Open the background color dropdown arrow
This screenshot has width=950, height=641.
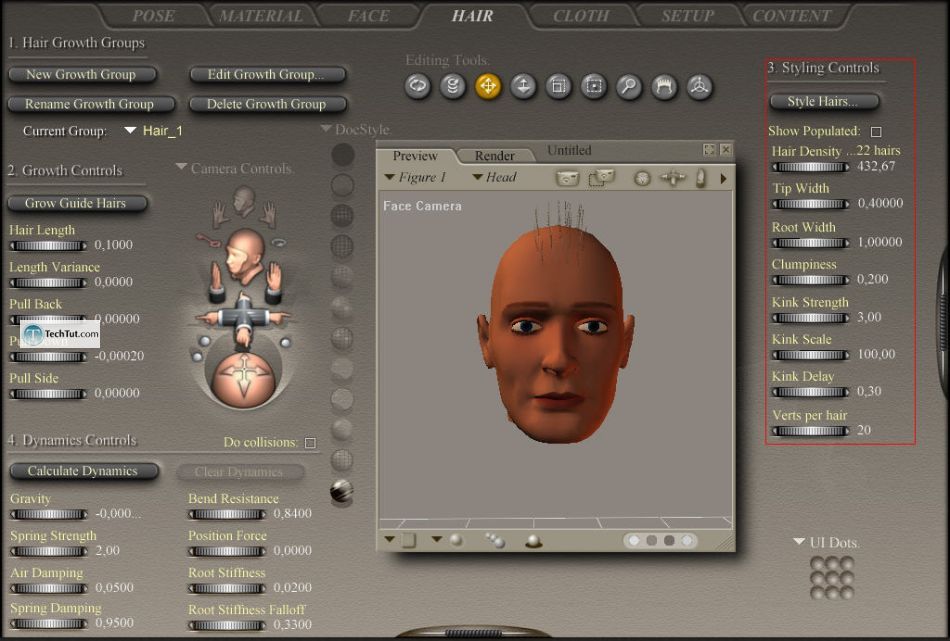(390, 539)
